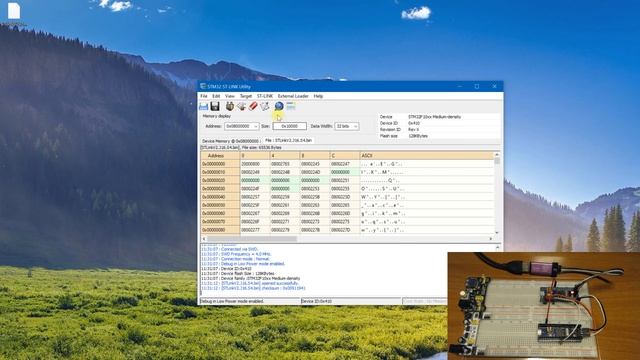Click the Program verify toolbar icon

click(x=265, y=107)
